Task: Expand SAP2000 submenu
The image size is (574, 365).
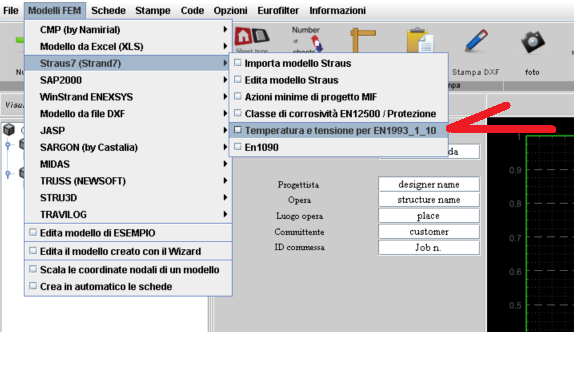Action: coord(128,80)
